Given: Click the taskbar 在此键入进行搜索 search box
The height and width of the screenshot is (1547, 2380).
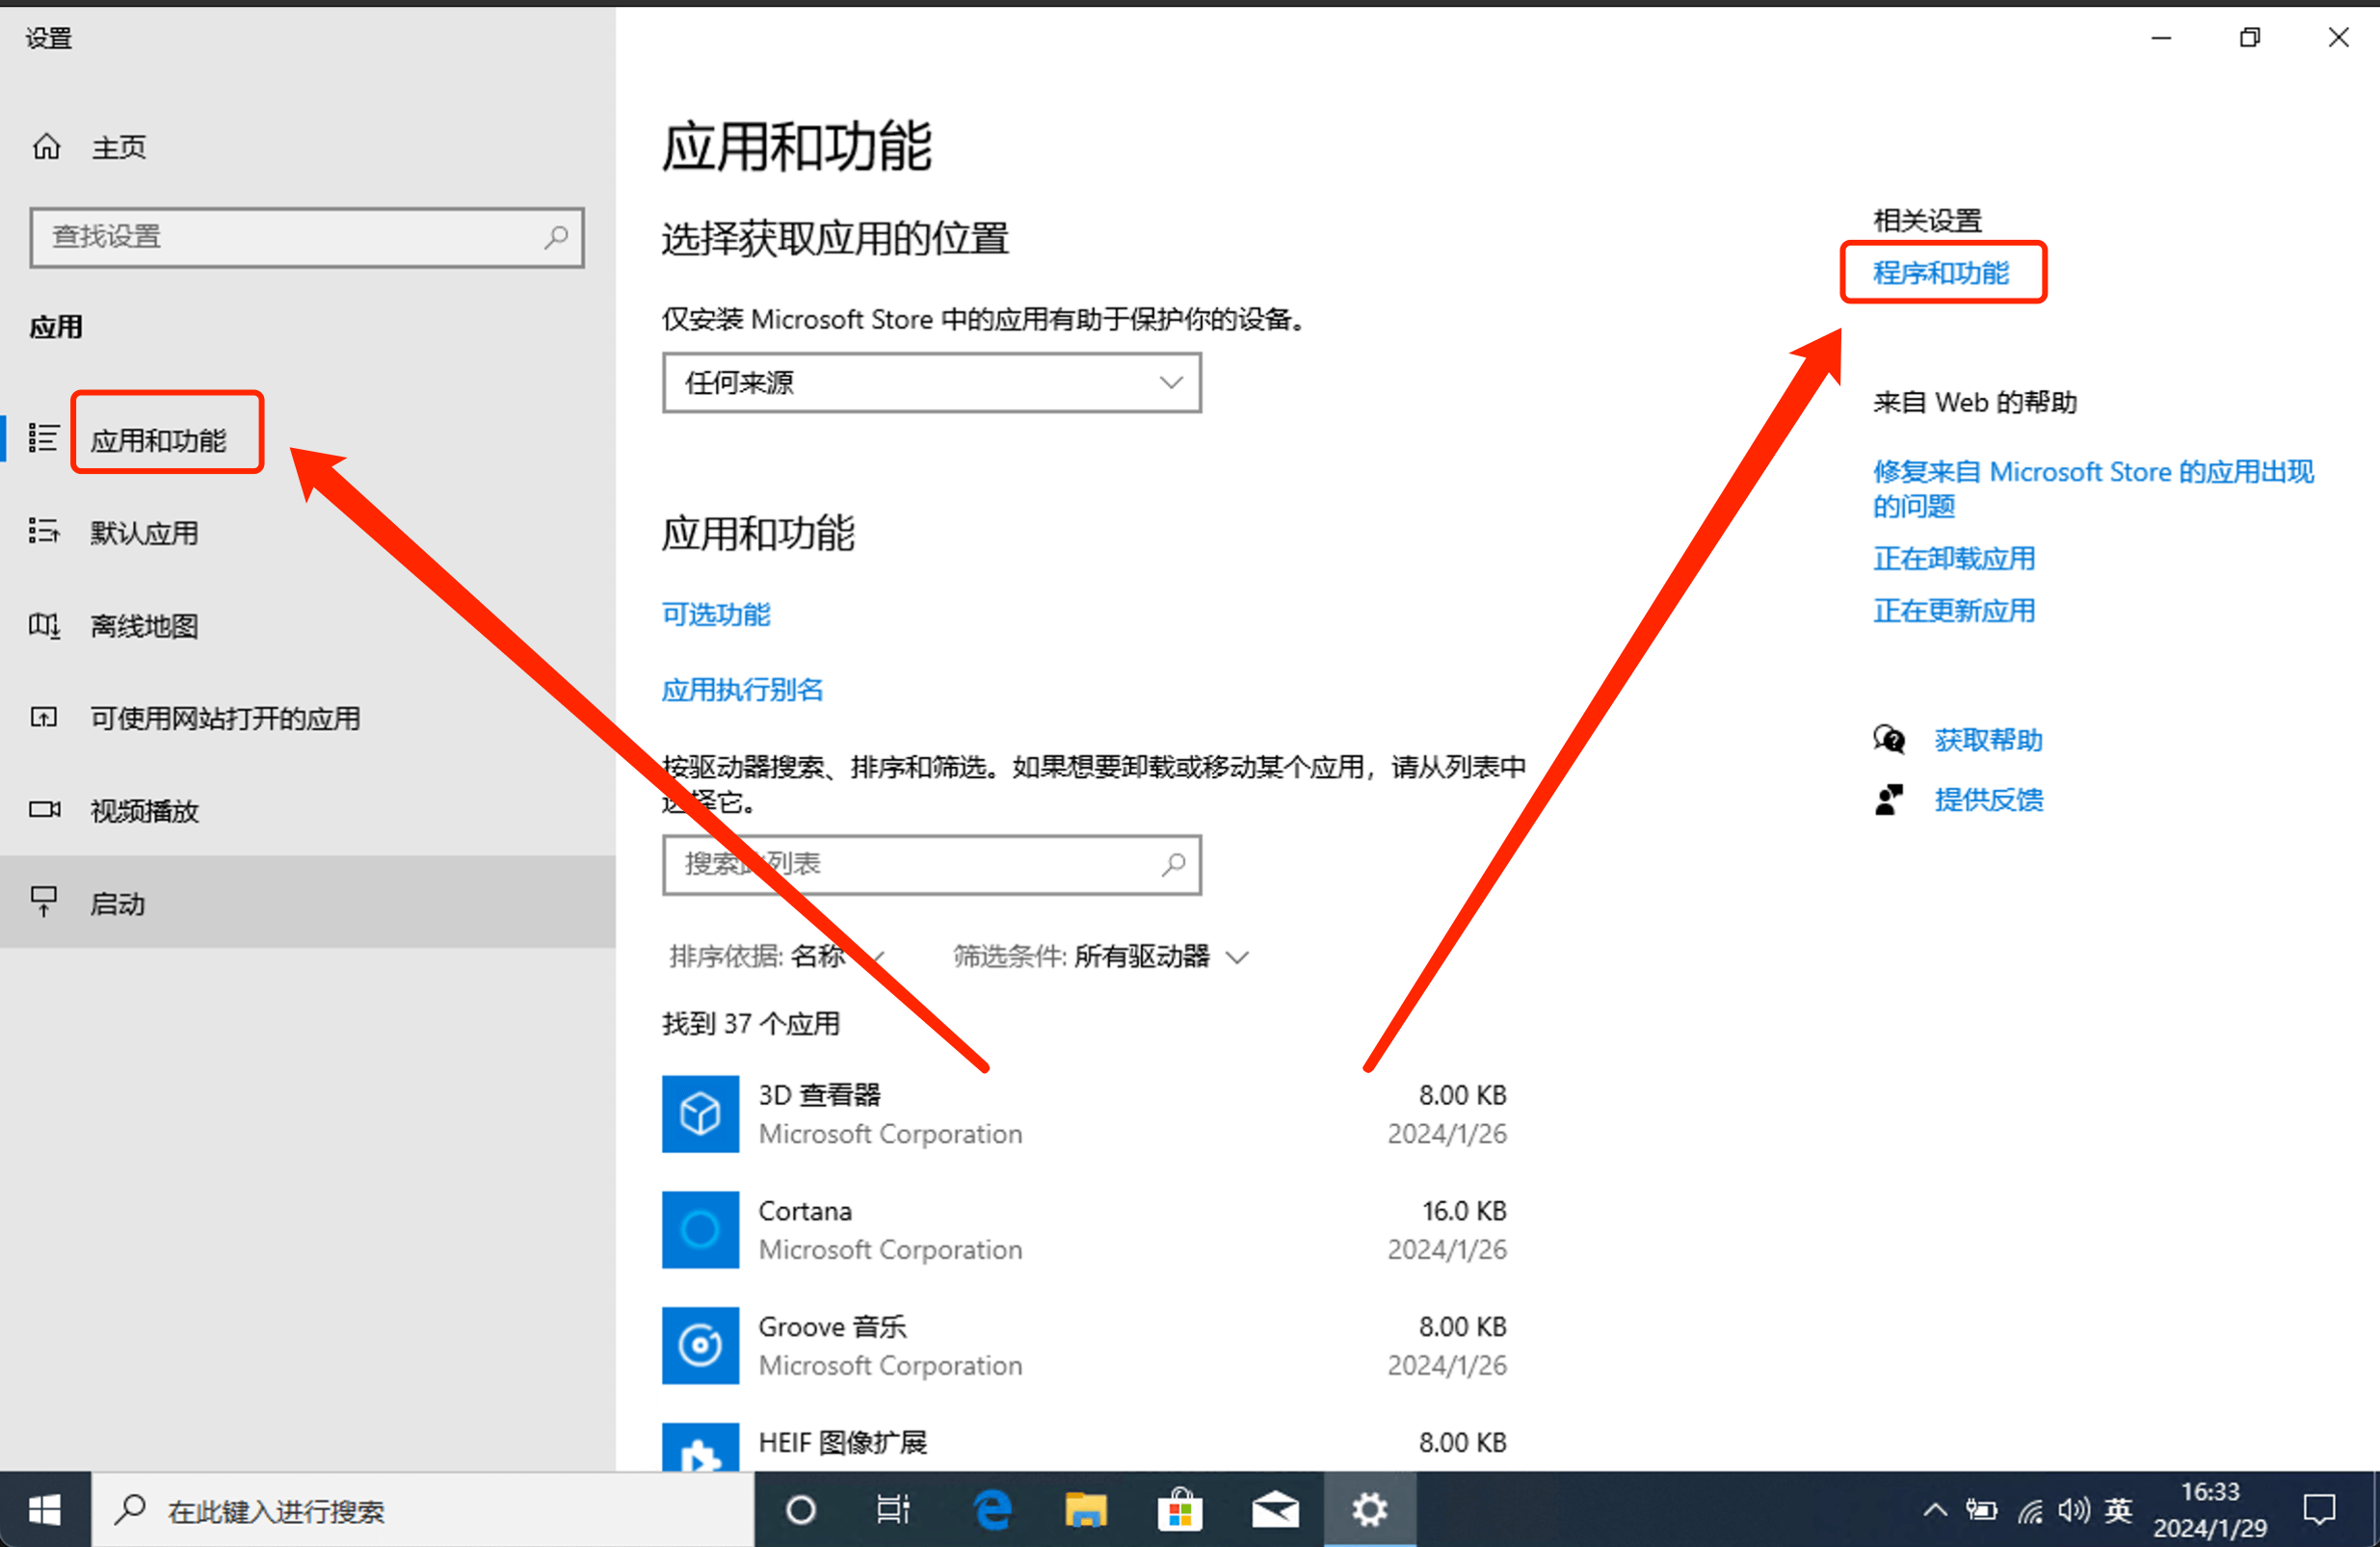Looking at the screenshot, I should [x=422, y=1510].
